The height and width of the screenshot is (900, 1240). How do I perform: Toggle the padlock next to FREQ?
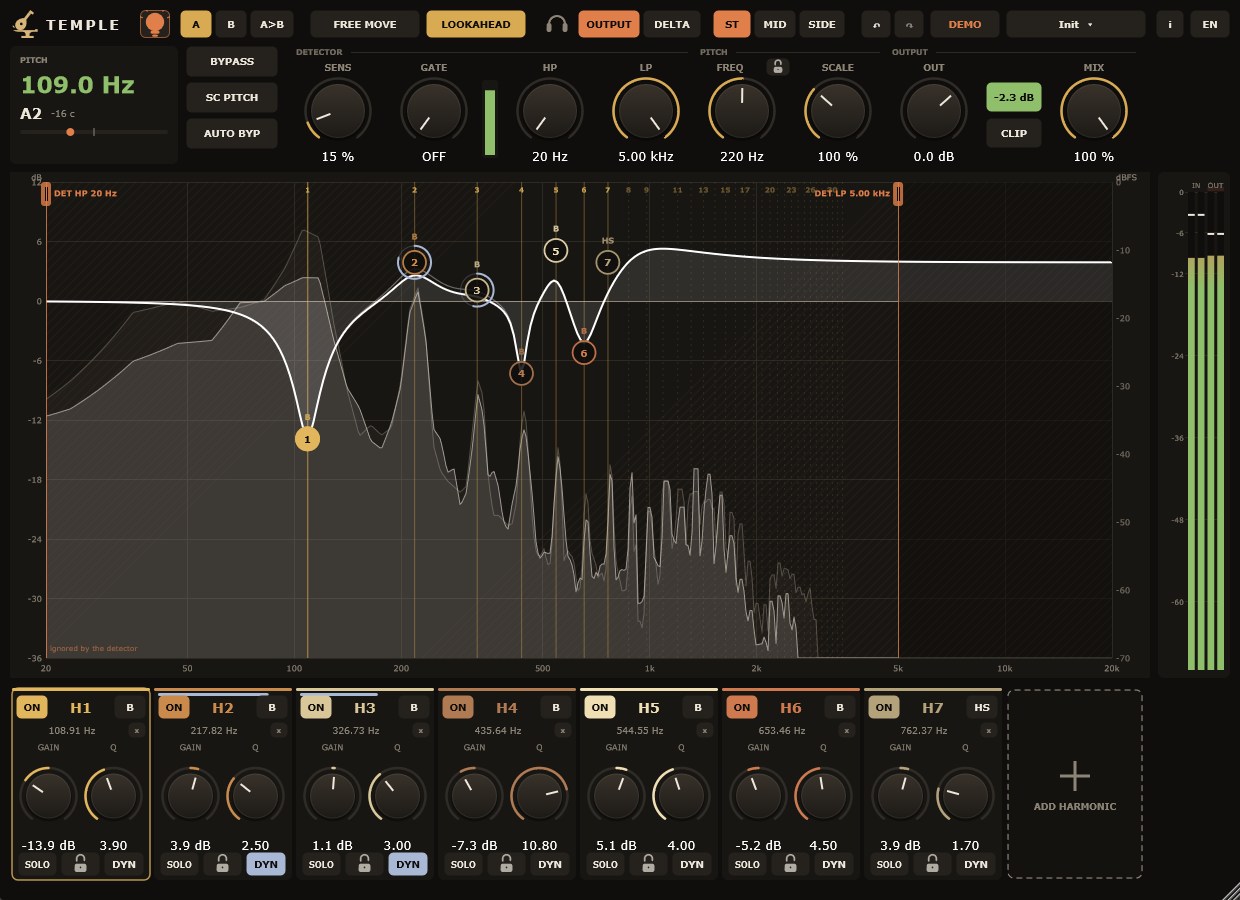pyautogui.click(x=777, y=67)
